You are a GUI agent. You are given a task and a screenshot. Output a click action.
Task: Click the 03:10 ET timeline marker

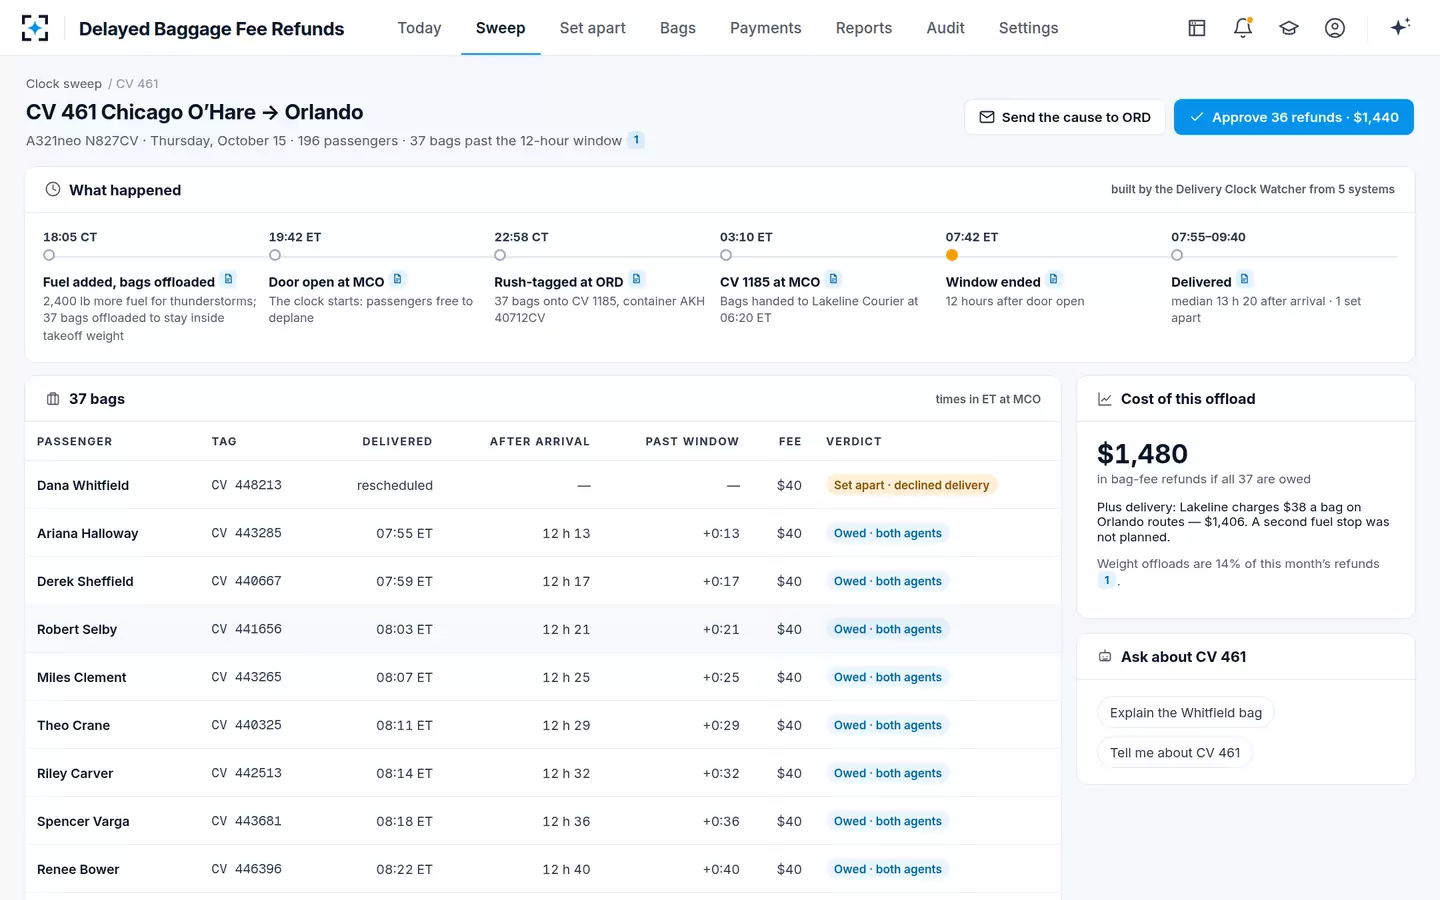[726, 255]
